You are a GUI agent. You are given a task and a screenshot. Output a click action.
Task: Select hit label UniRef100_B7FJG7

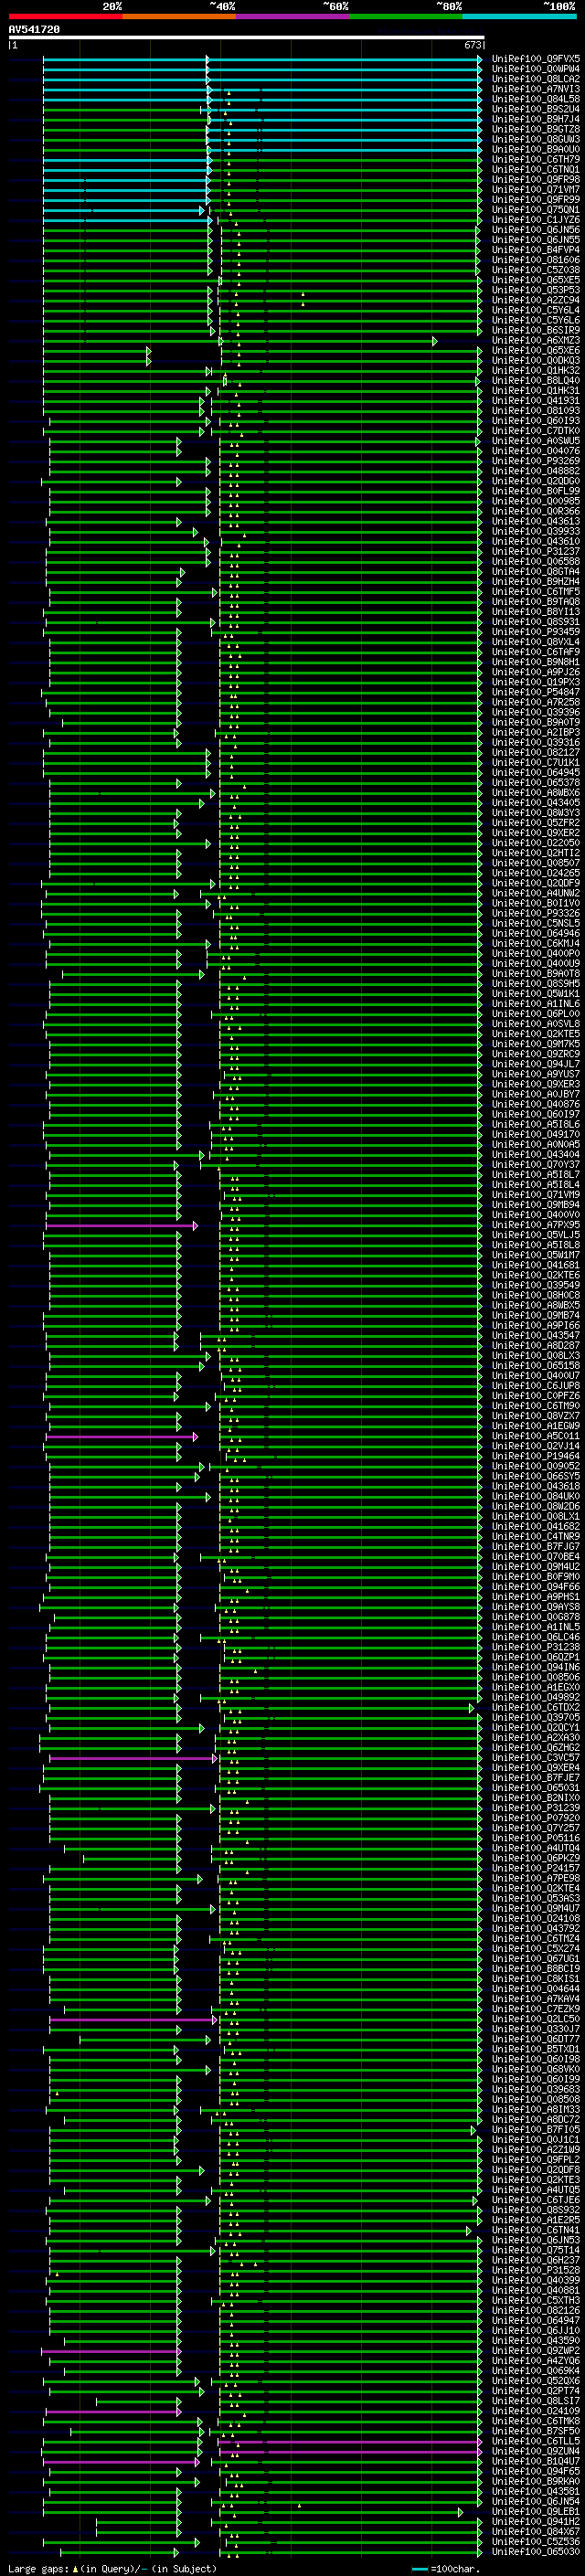pos(536,1546)
